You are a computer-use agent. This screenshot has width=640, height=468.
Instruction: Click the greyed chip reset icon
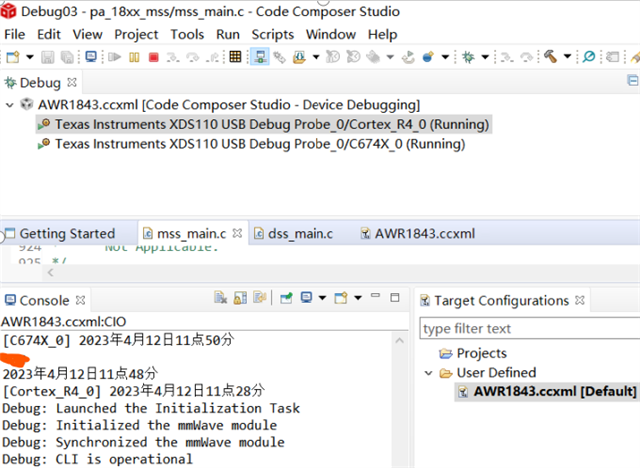pos(373,57)
